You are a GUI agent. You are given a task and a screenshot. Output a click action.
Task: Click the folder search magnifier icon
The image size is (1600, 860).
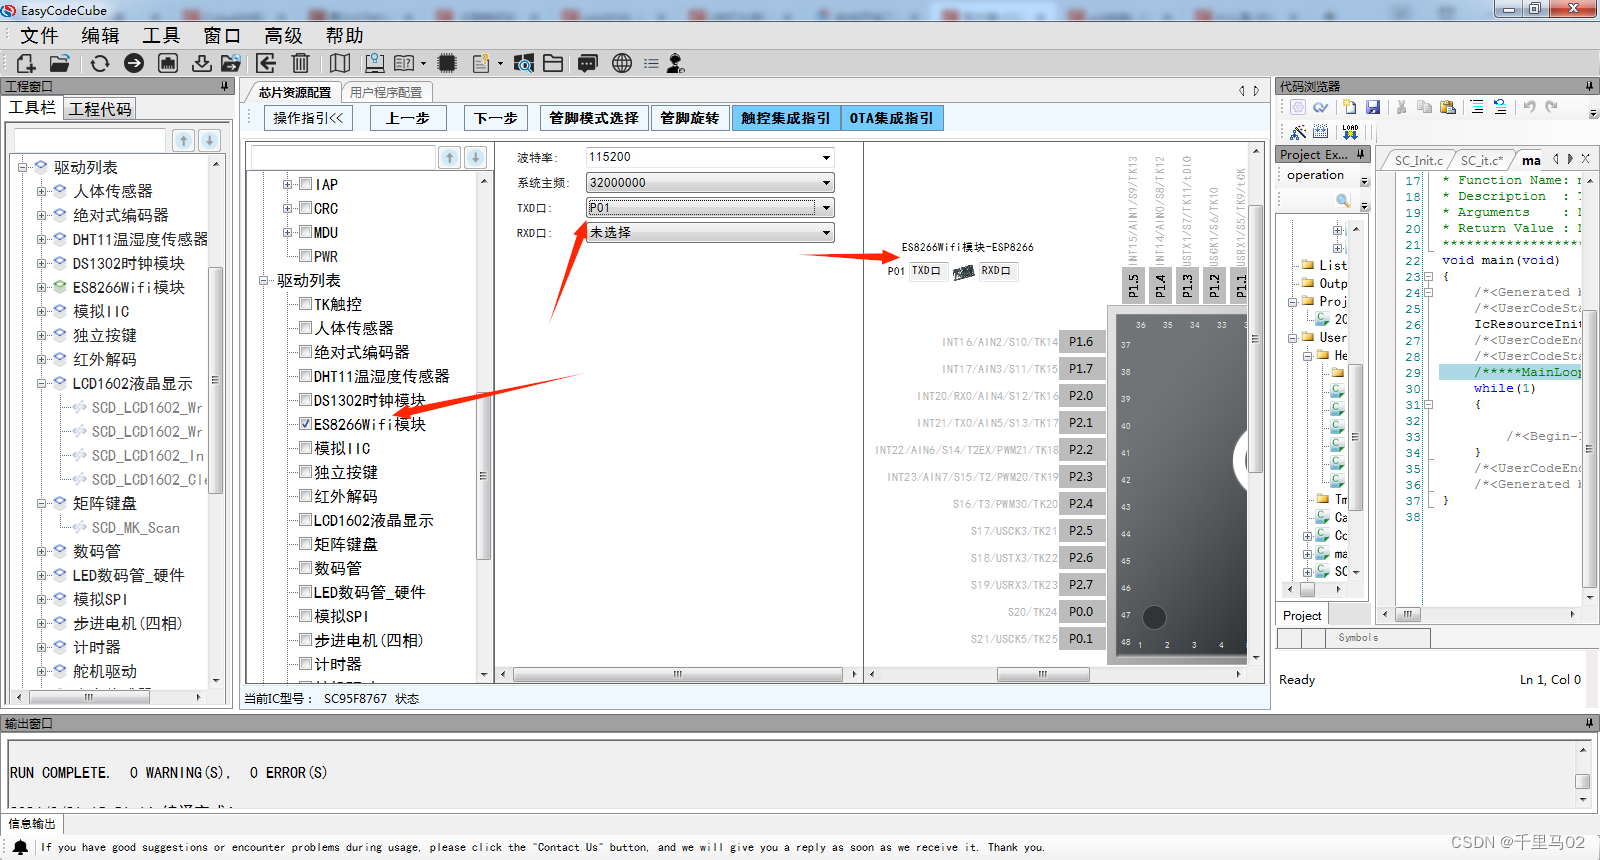pos(523,63)
